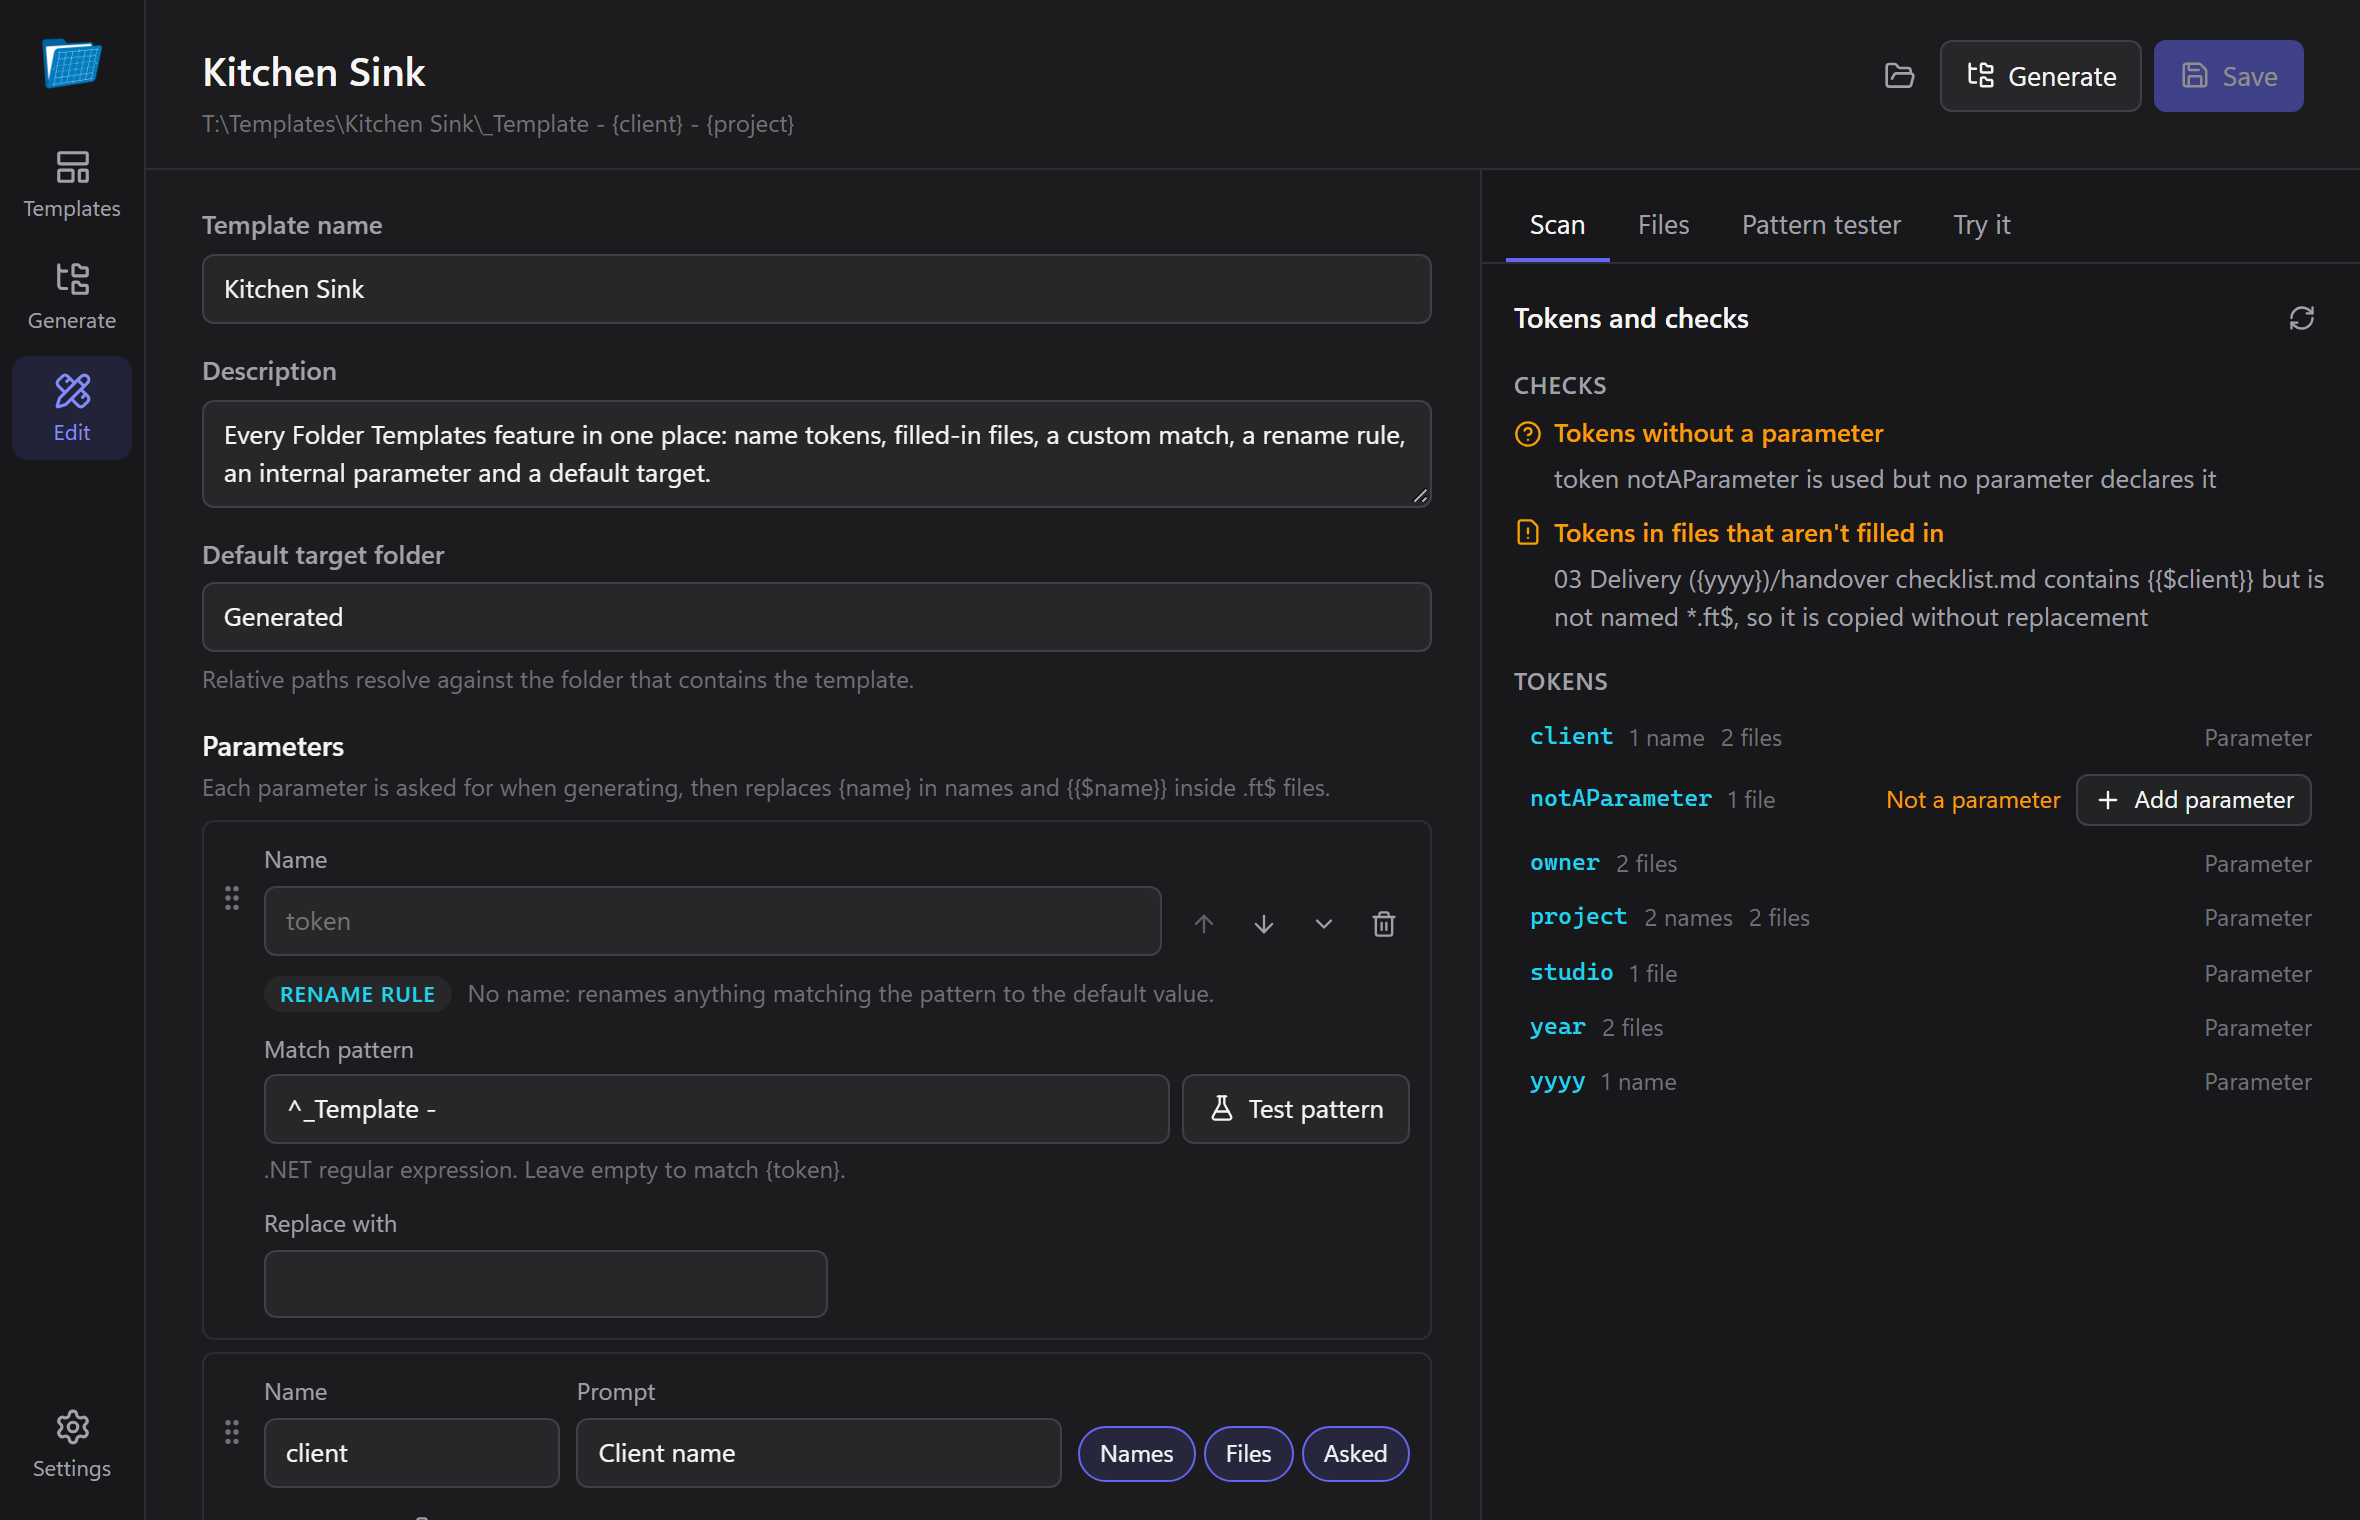The height and width of the screenshot is (1520, 2360).
Task: Switch to the Files tab
Action: point(1663,225)
